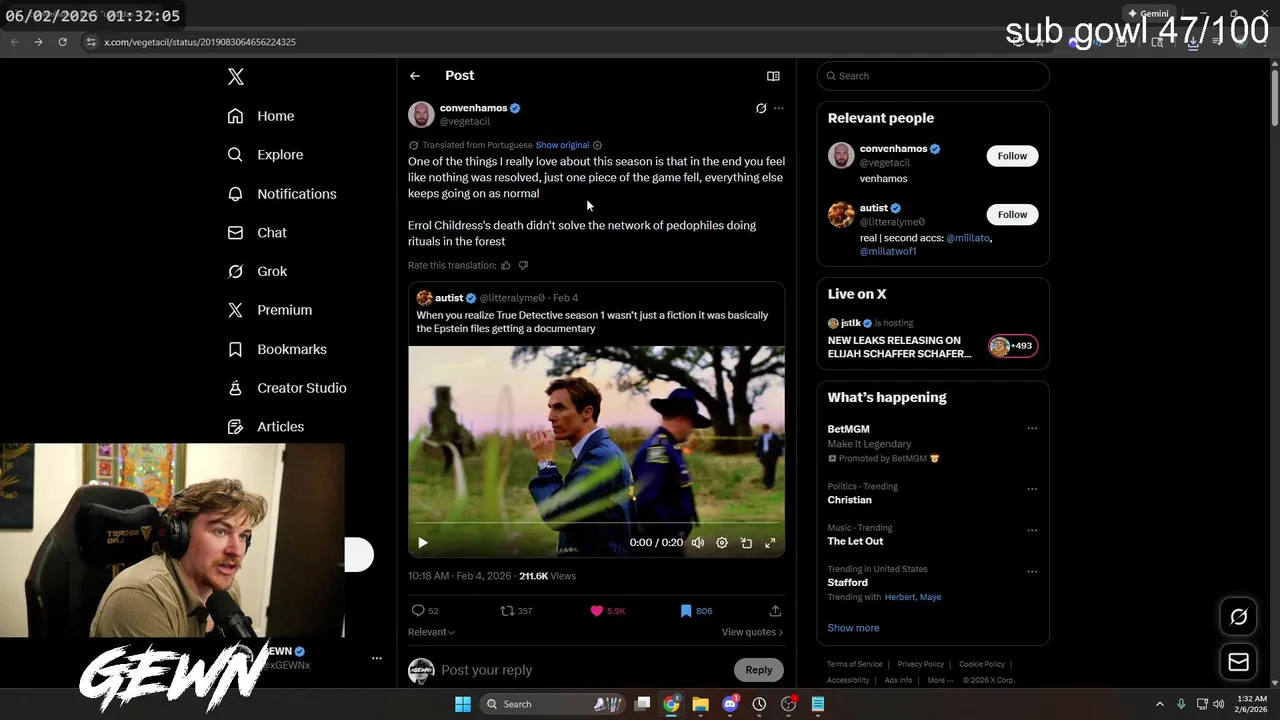Share the post via share icon
Screen dimensions: 1280x720
775,611
